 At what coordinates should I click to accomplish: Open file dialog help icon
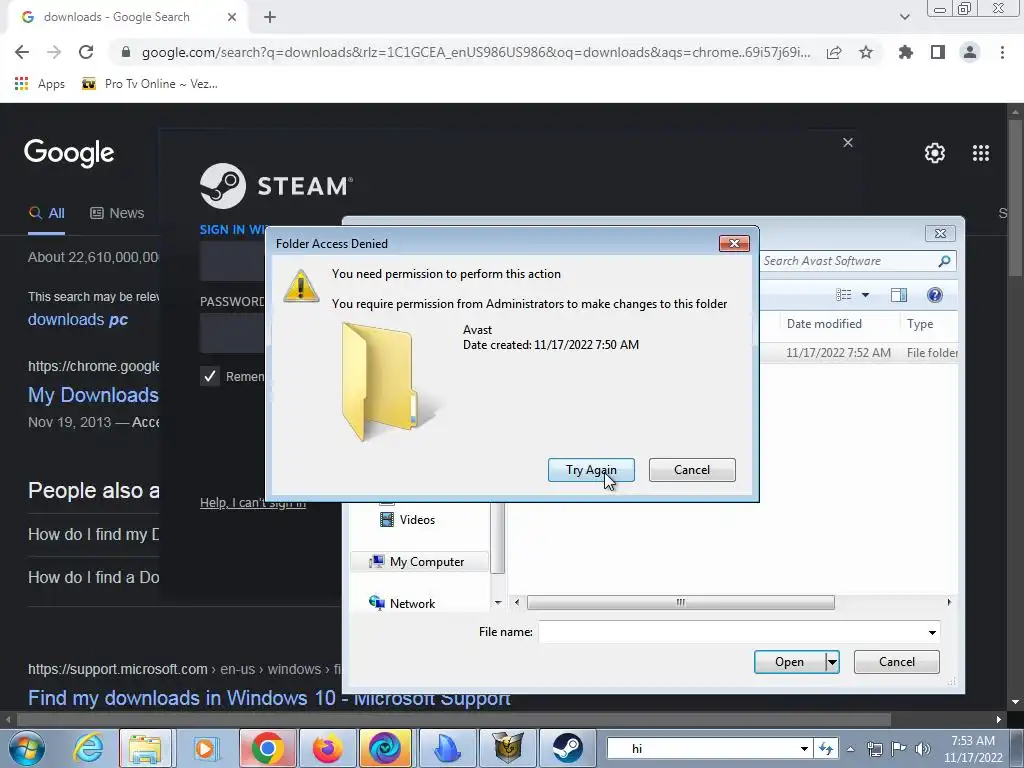click(935, 295)
